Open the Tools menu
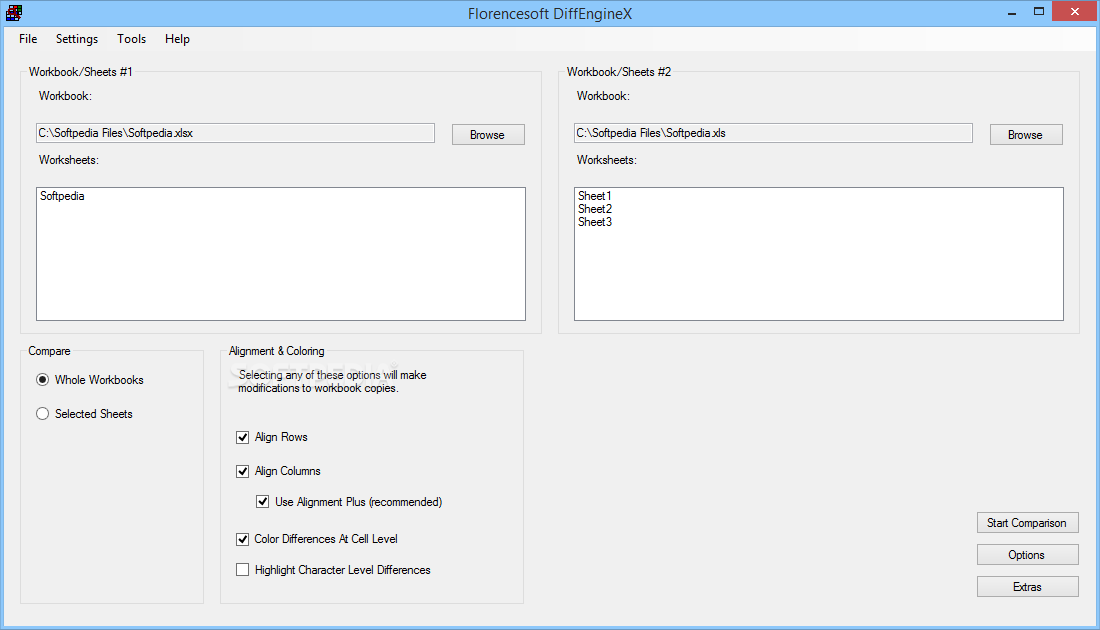The image size is (1100, 630). click(x=131, y=39)
